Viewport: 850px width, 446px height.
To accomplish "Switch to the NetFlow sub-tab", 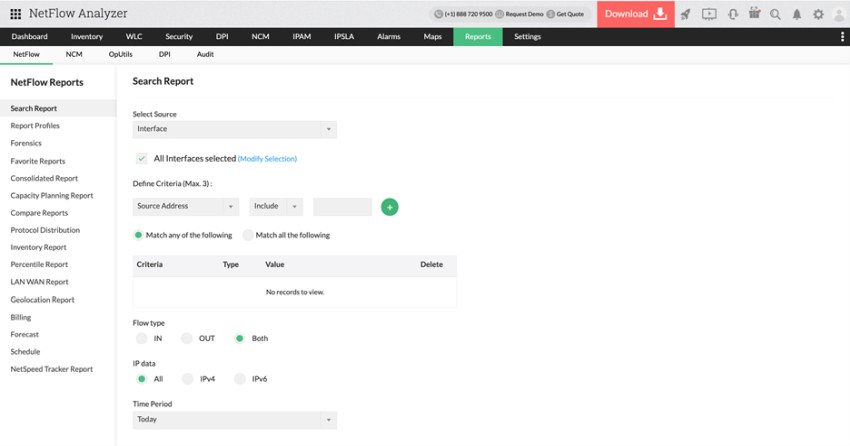I will (x=27, y=54).
